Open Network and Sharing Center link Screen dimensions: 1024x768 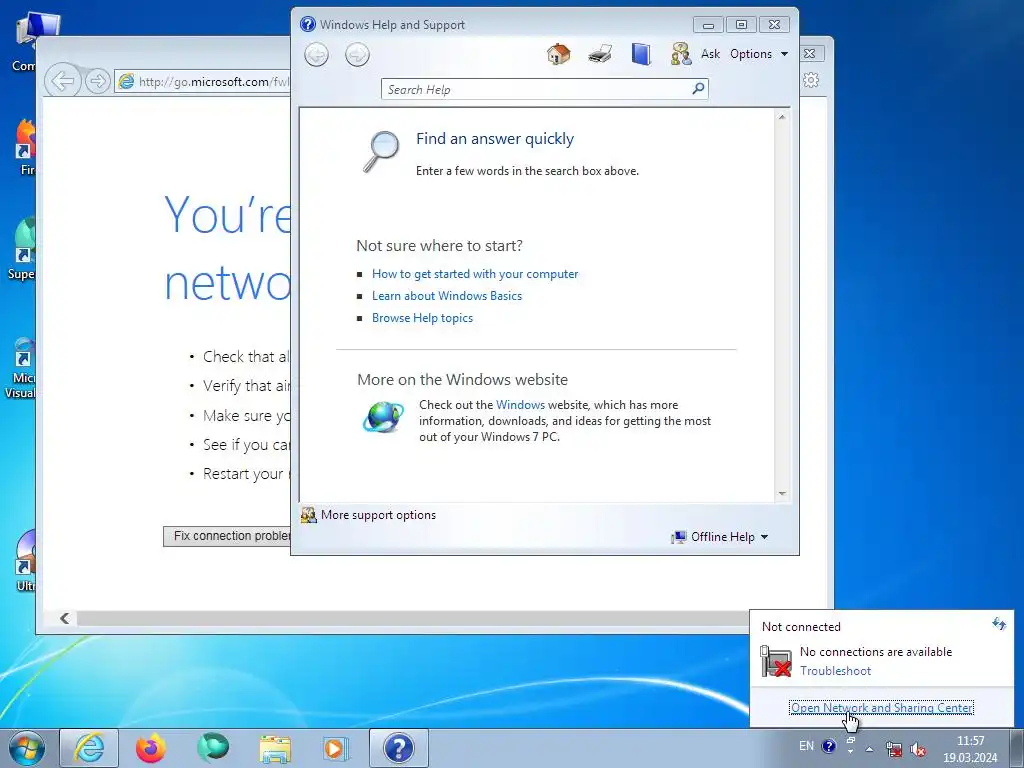(882, 707)
